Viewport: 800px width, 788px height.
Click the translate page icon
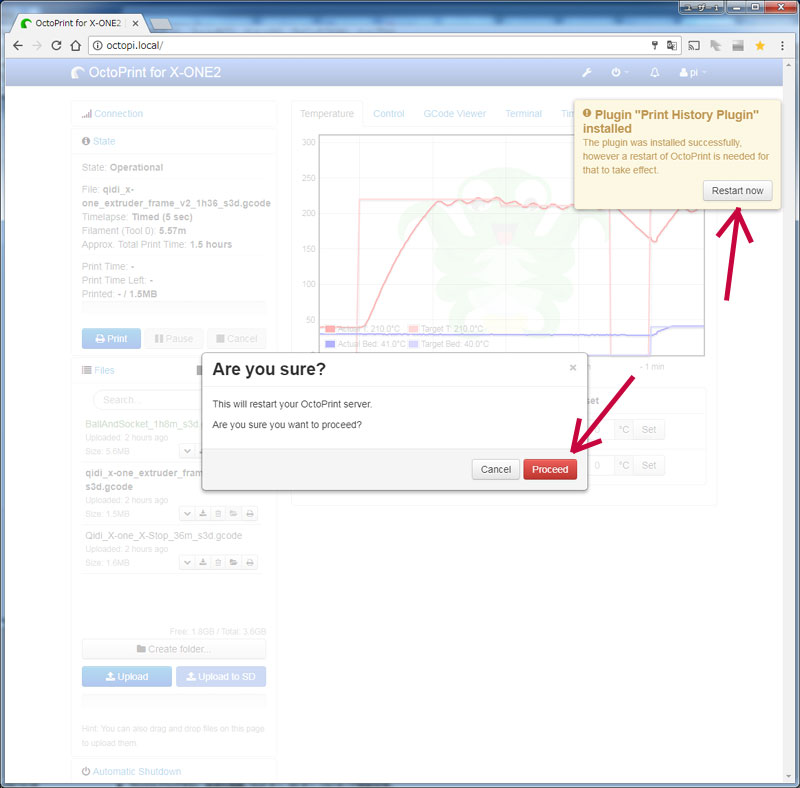[671, 45]
